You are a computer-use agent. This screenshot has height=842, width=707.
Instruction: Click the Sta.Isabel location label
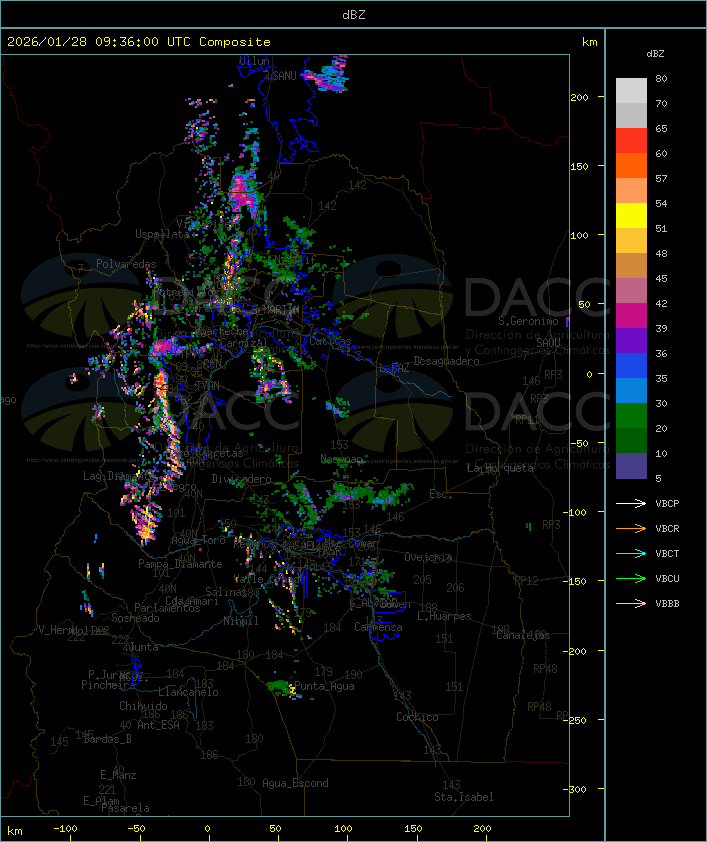coord(463,797)
